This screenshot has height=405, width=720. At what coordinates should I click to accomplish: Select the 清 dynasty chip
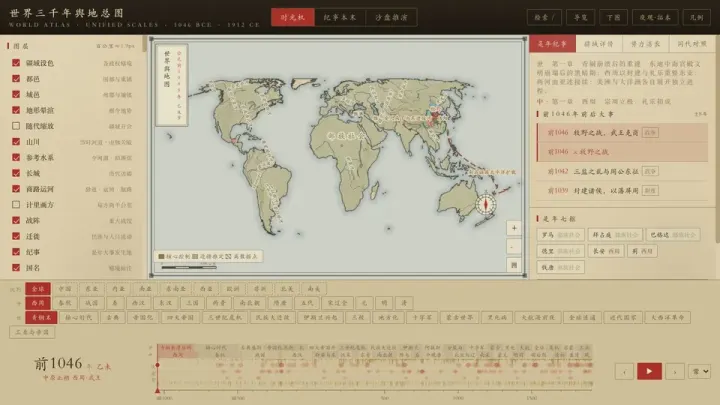404,303
